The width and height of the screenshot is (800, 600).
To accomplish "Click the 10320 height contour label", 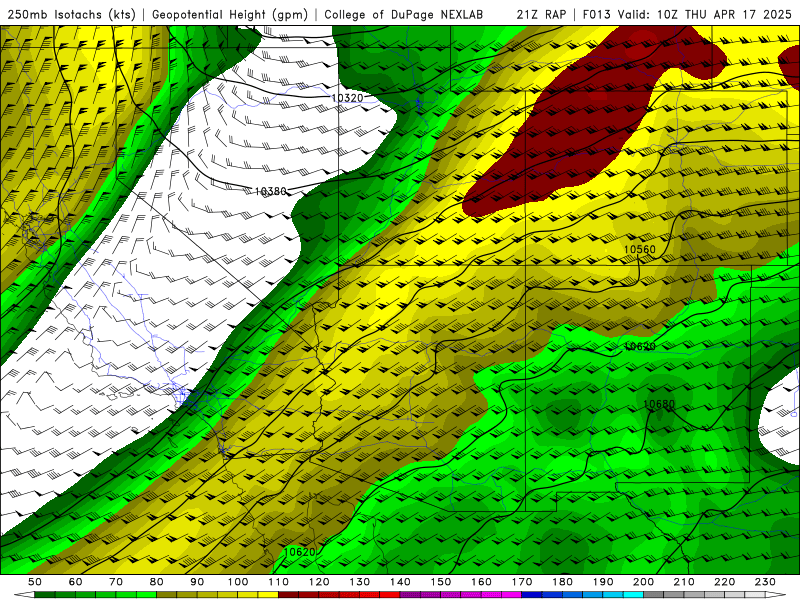I will pos(347,97).
